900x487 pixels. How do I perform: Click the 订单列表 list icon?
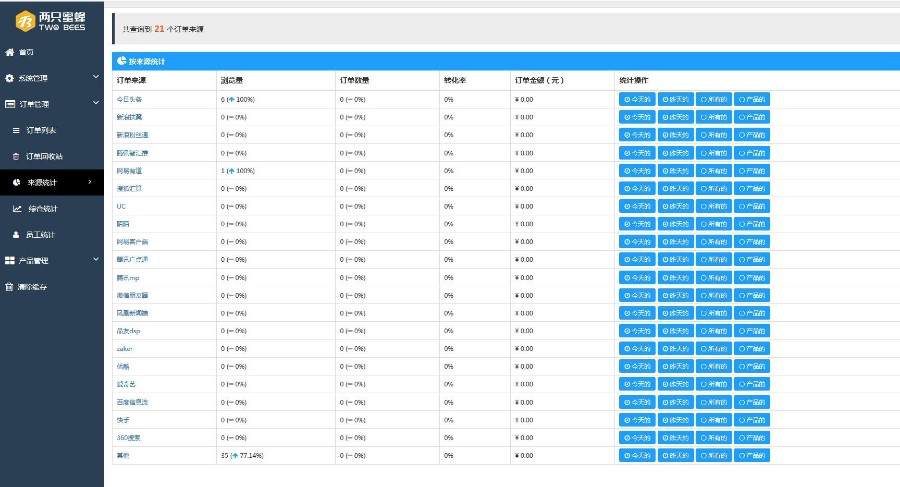point(16,130)
